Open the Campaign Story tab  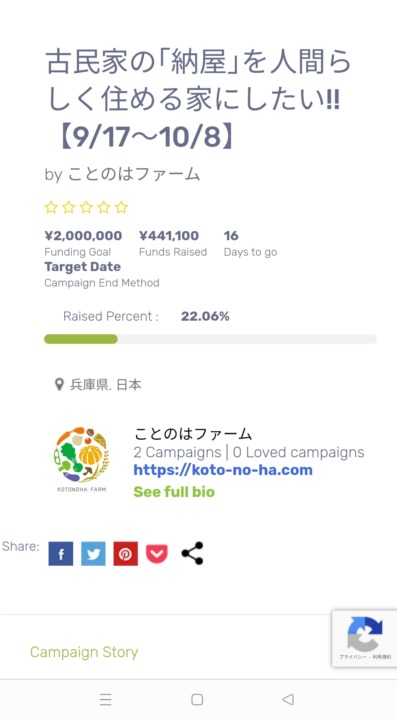pyautogui.click(x=84, y=652)
